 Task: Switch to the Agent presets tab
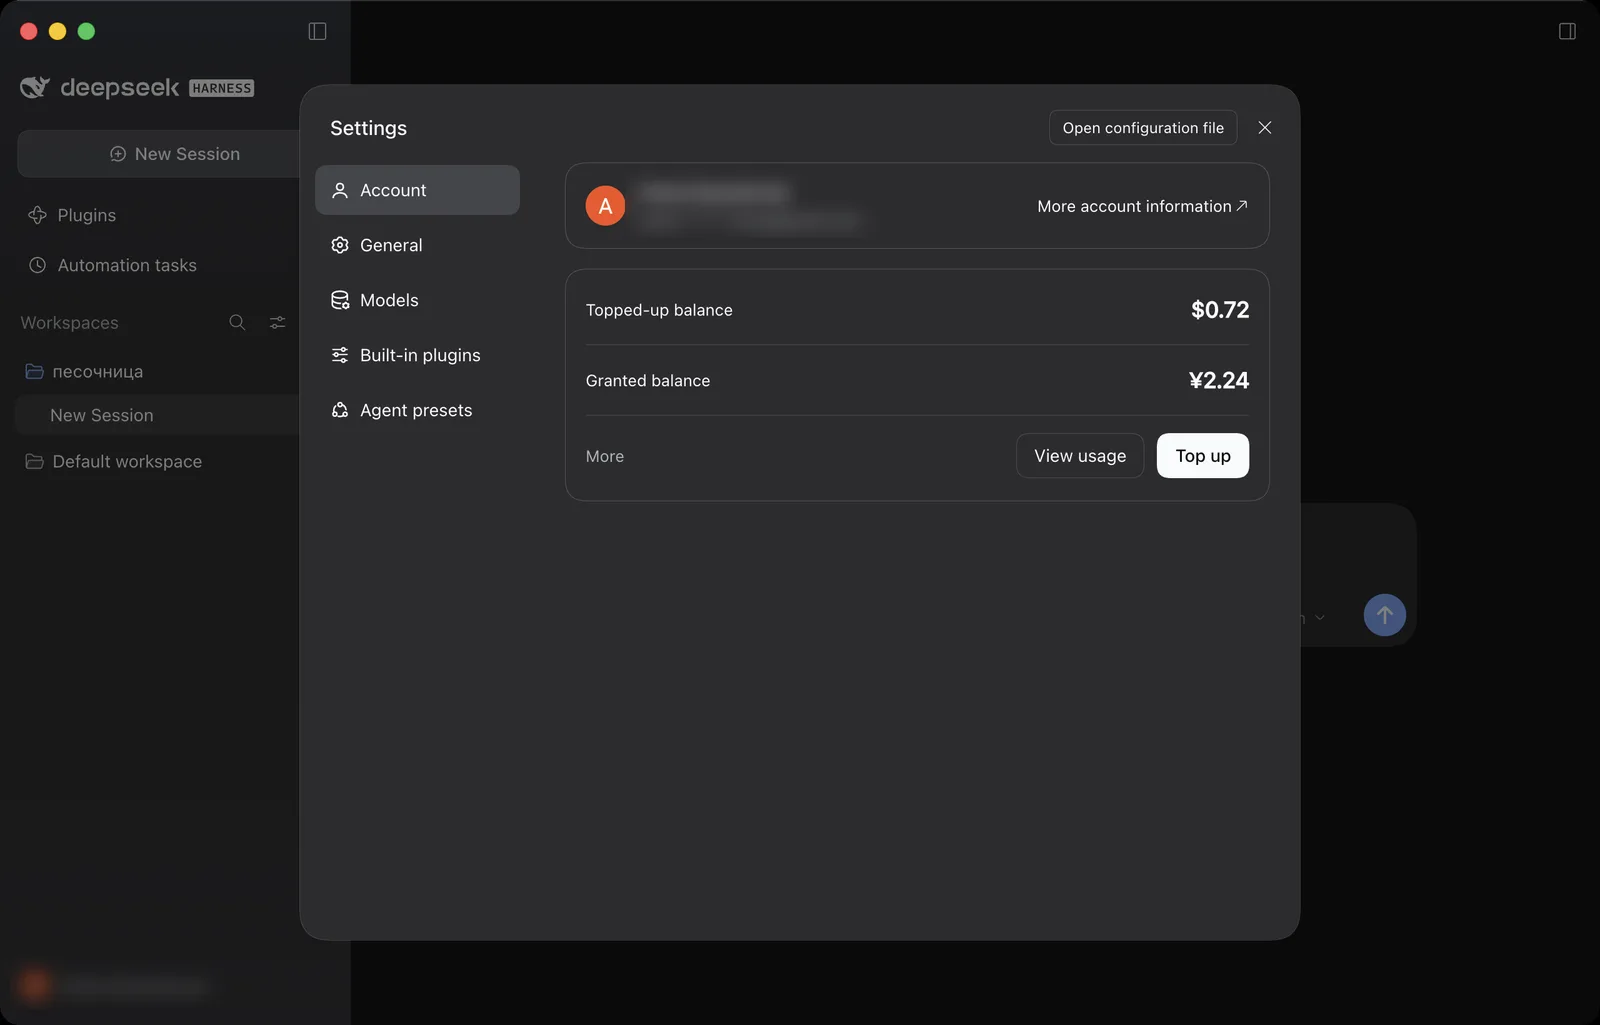[417, 410]
